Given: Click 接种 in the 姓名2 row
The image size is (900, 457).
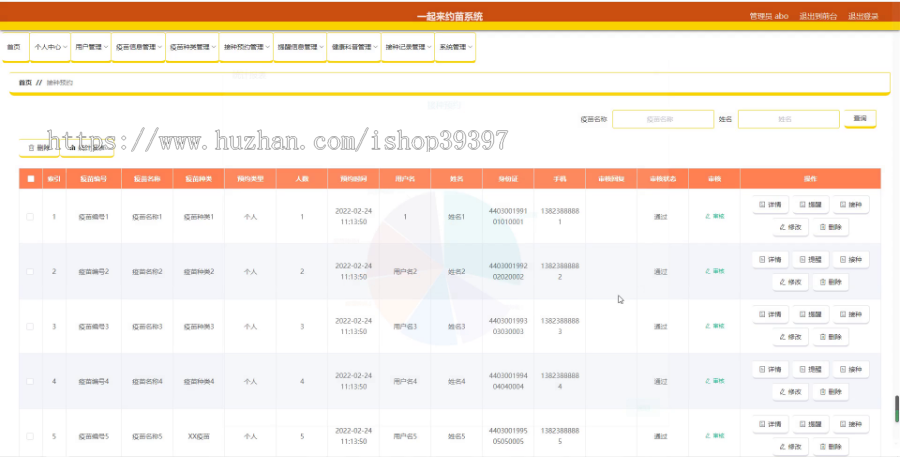Looking at the screenshot, I should (x=851, y=260).
